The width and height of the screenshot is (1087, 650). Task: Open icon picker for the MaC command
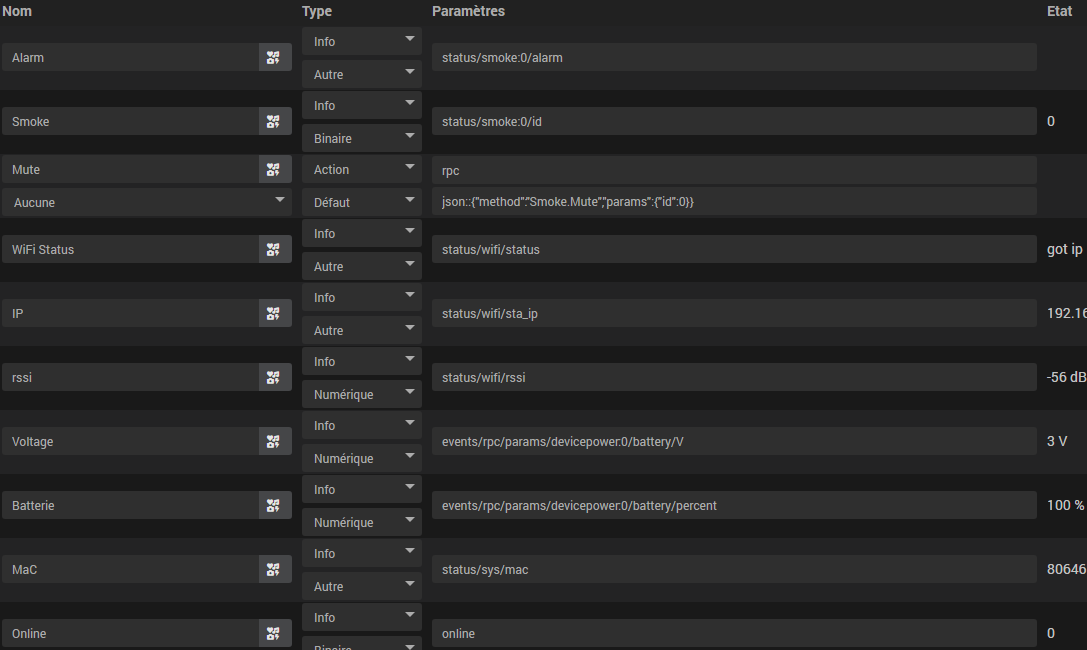pyautogui.click(x=275, y=570)
